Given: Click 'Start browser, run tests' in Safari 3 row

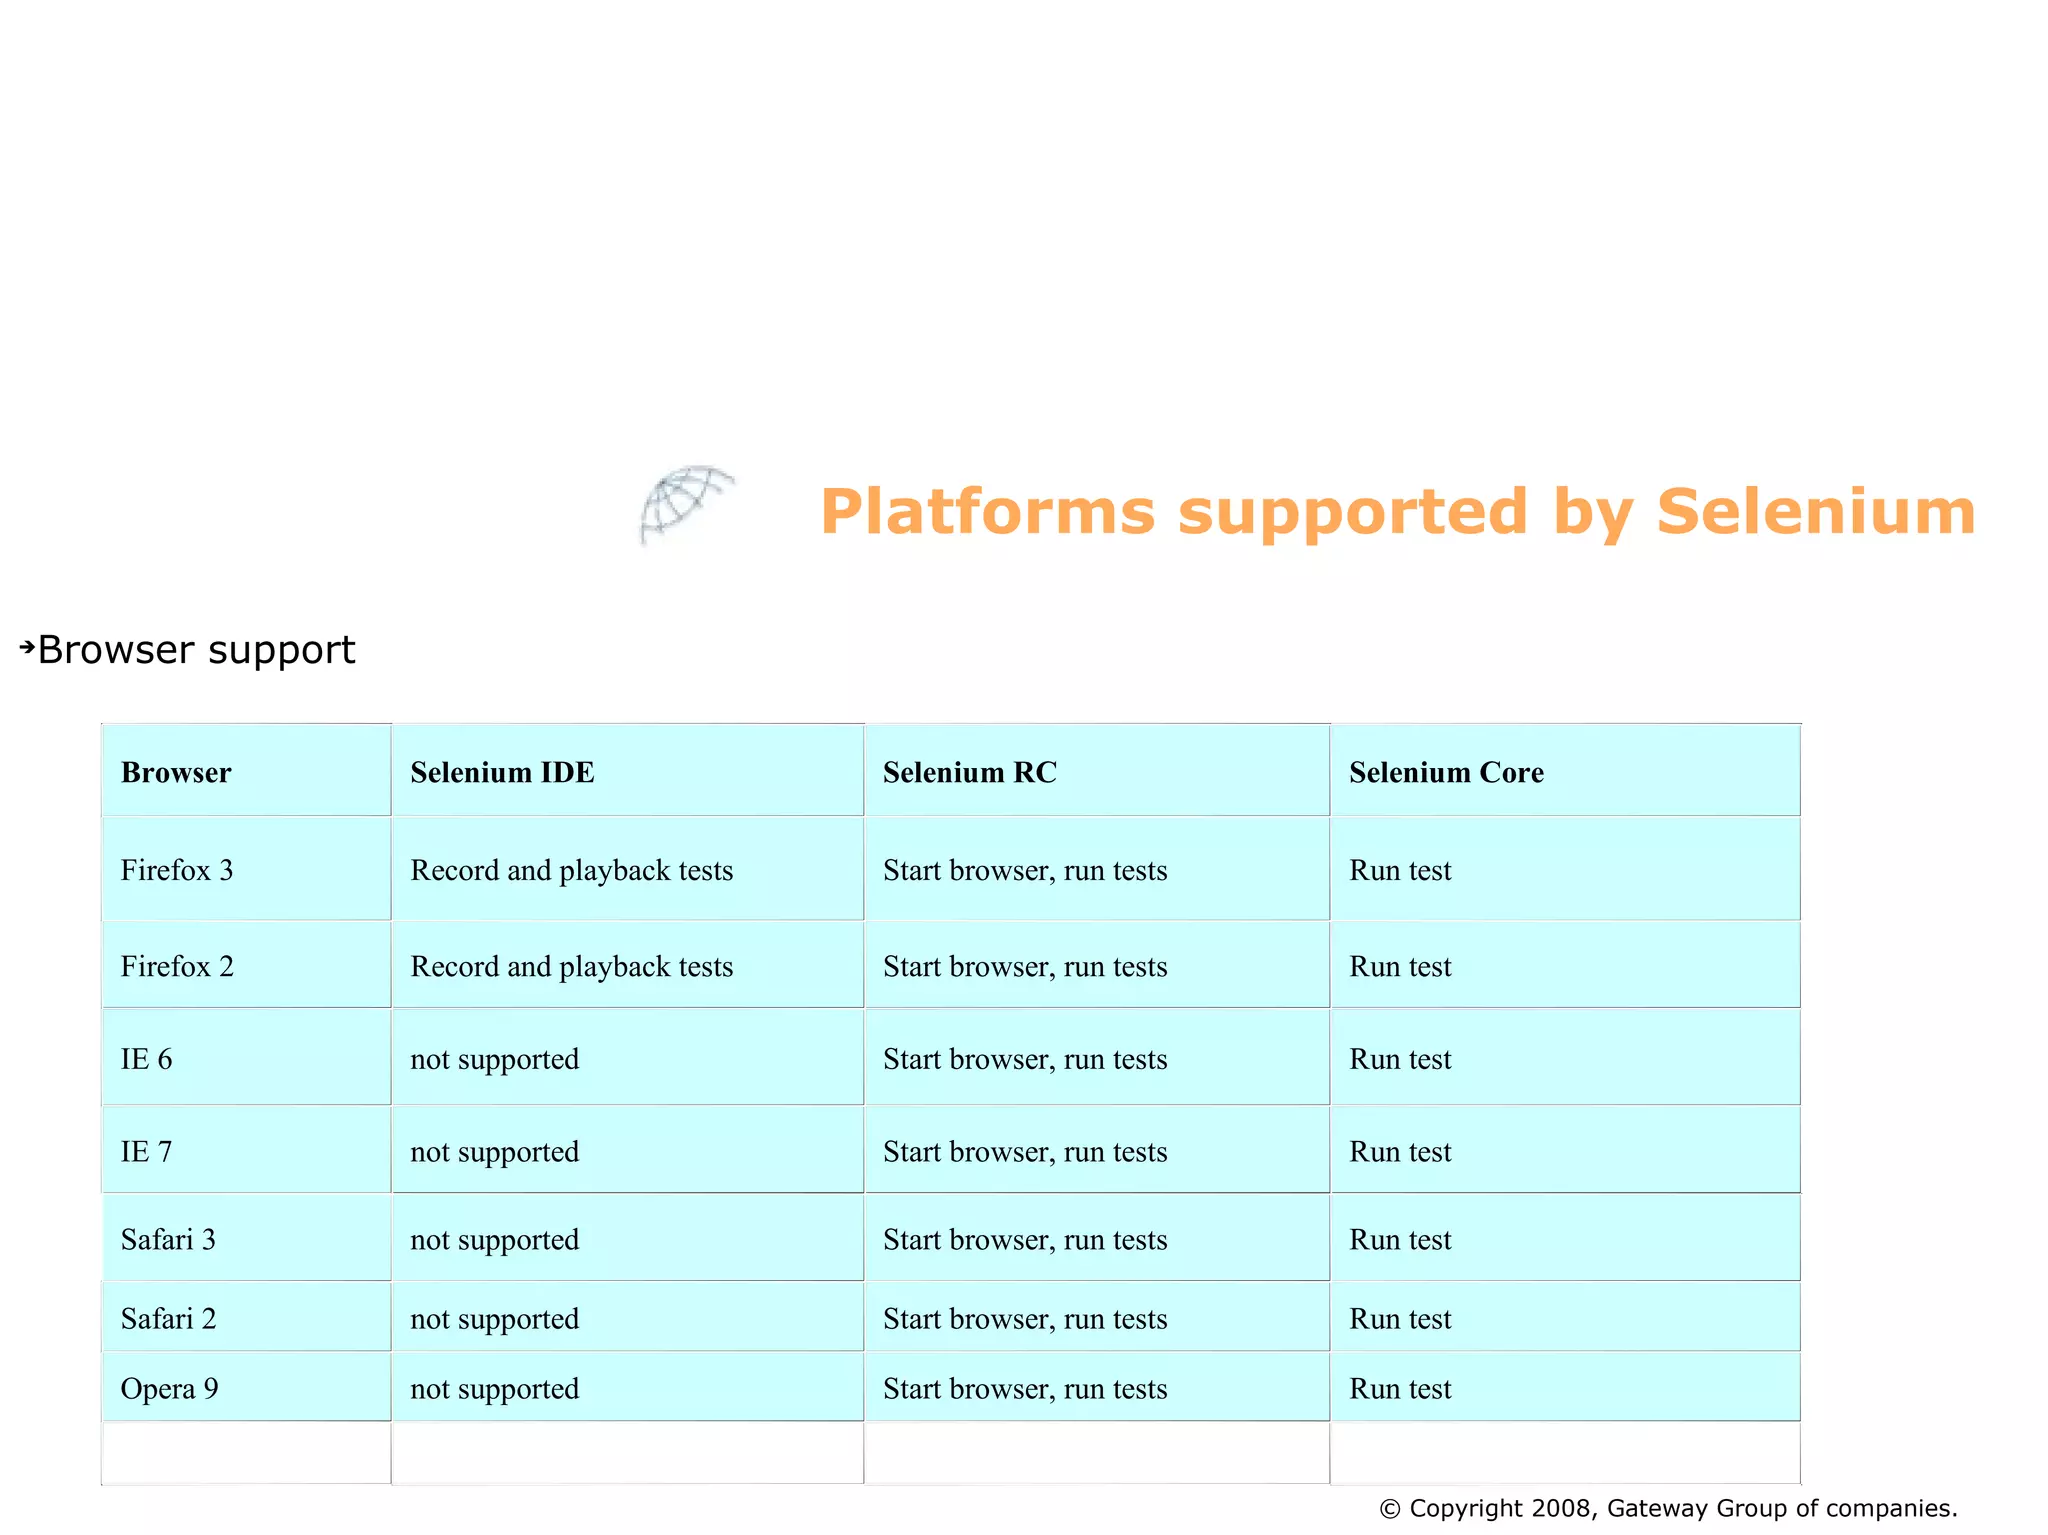Looking at the screenshot, I should pyautogui.click(x=1025, y=1241).
